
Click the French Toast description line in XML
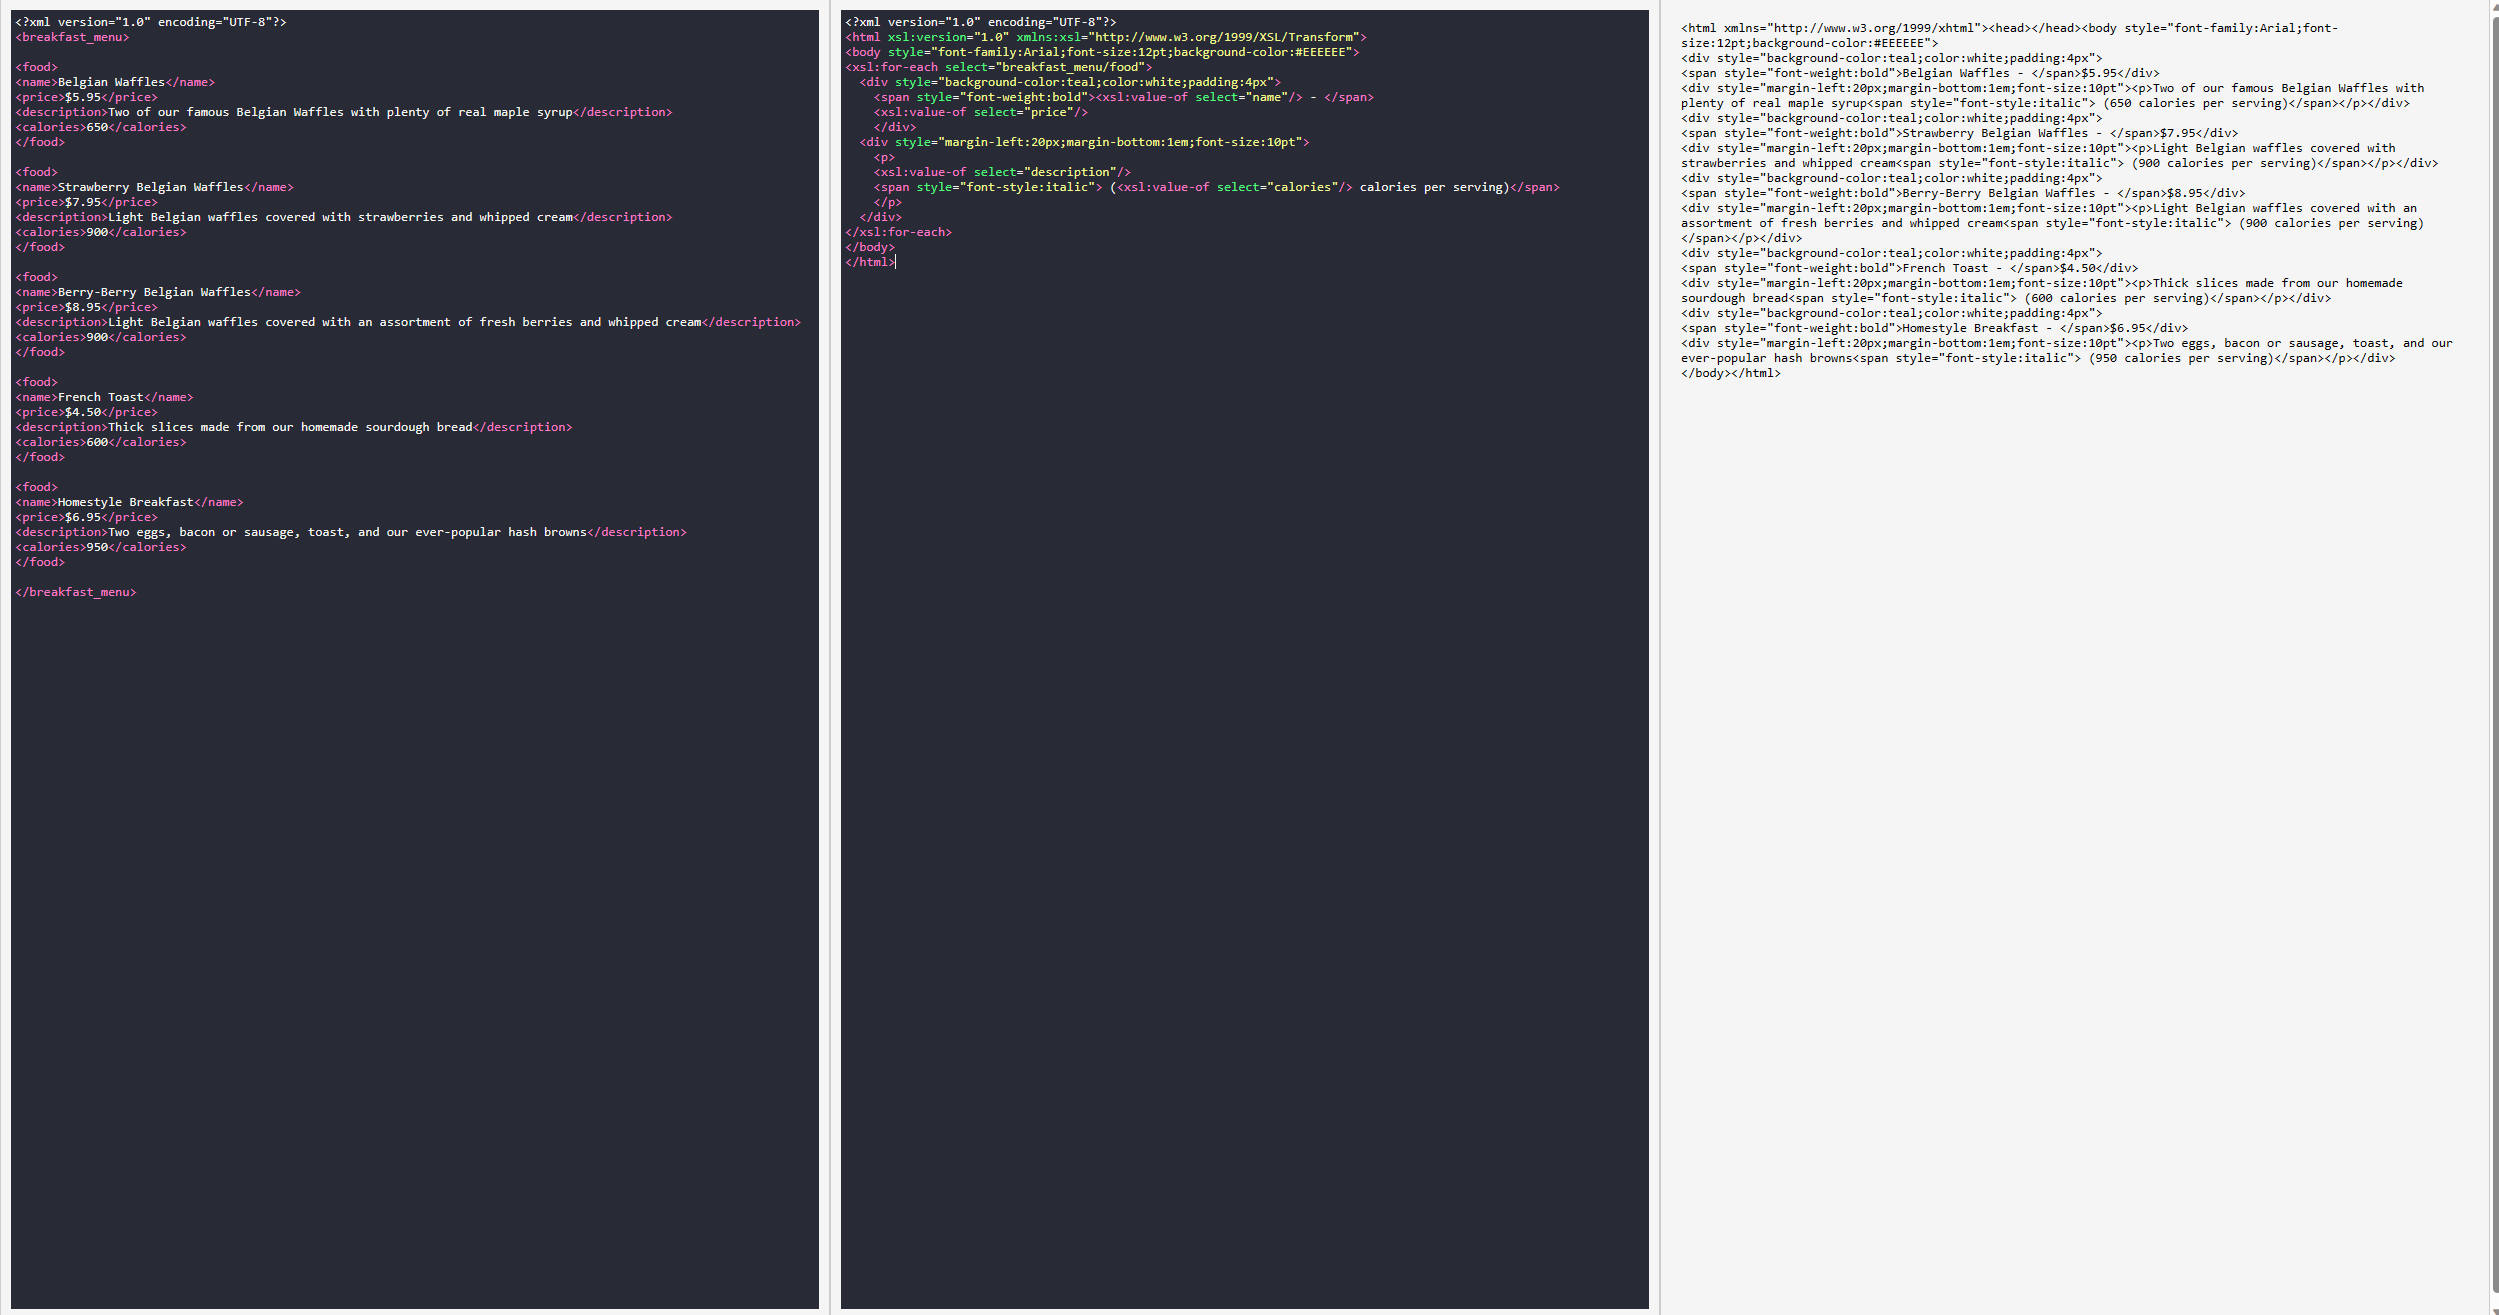(x=293, y=427)
